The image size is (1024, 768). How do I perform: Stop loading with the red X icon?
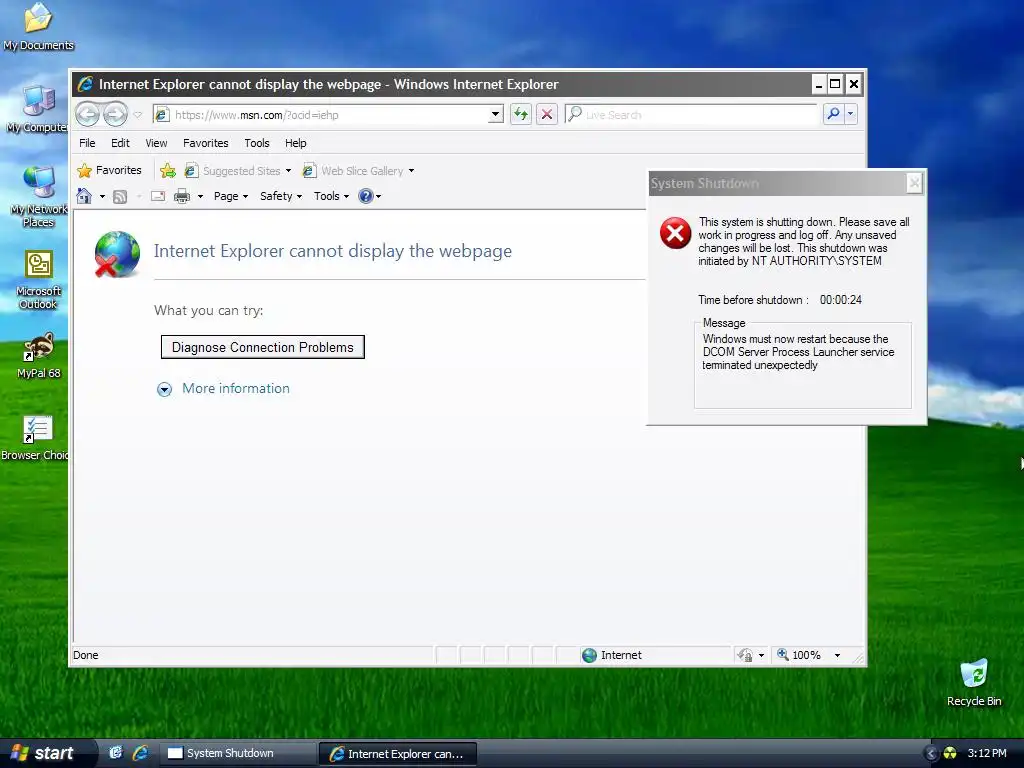point(547,115)
